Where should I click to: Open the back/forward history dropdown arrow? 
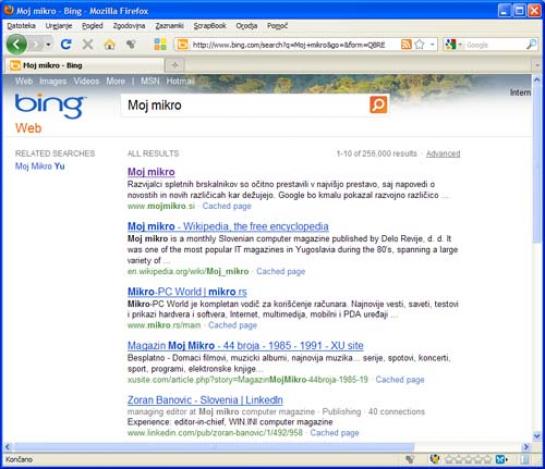point(48,45)
